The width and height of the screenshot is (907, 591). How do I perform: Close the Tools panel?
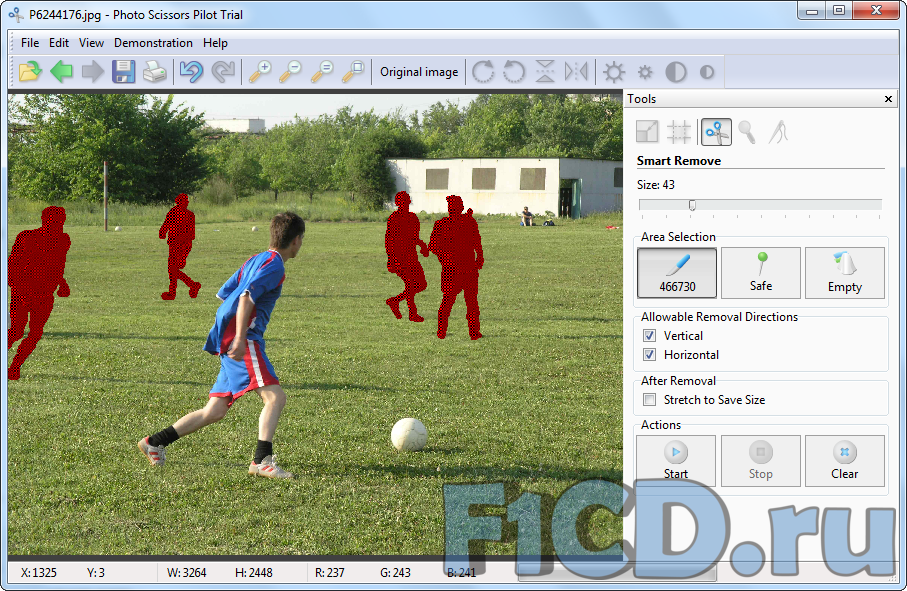coord(888,99)
